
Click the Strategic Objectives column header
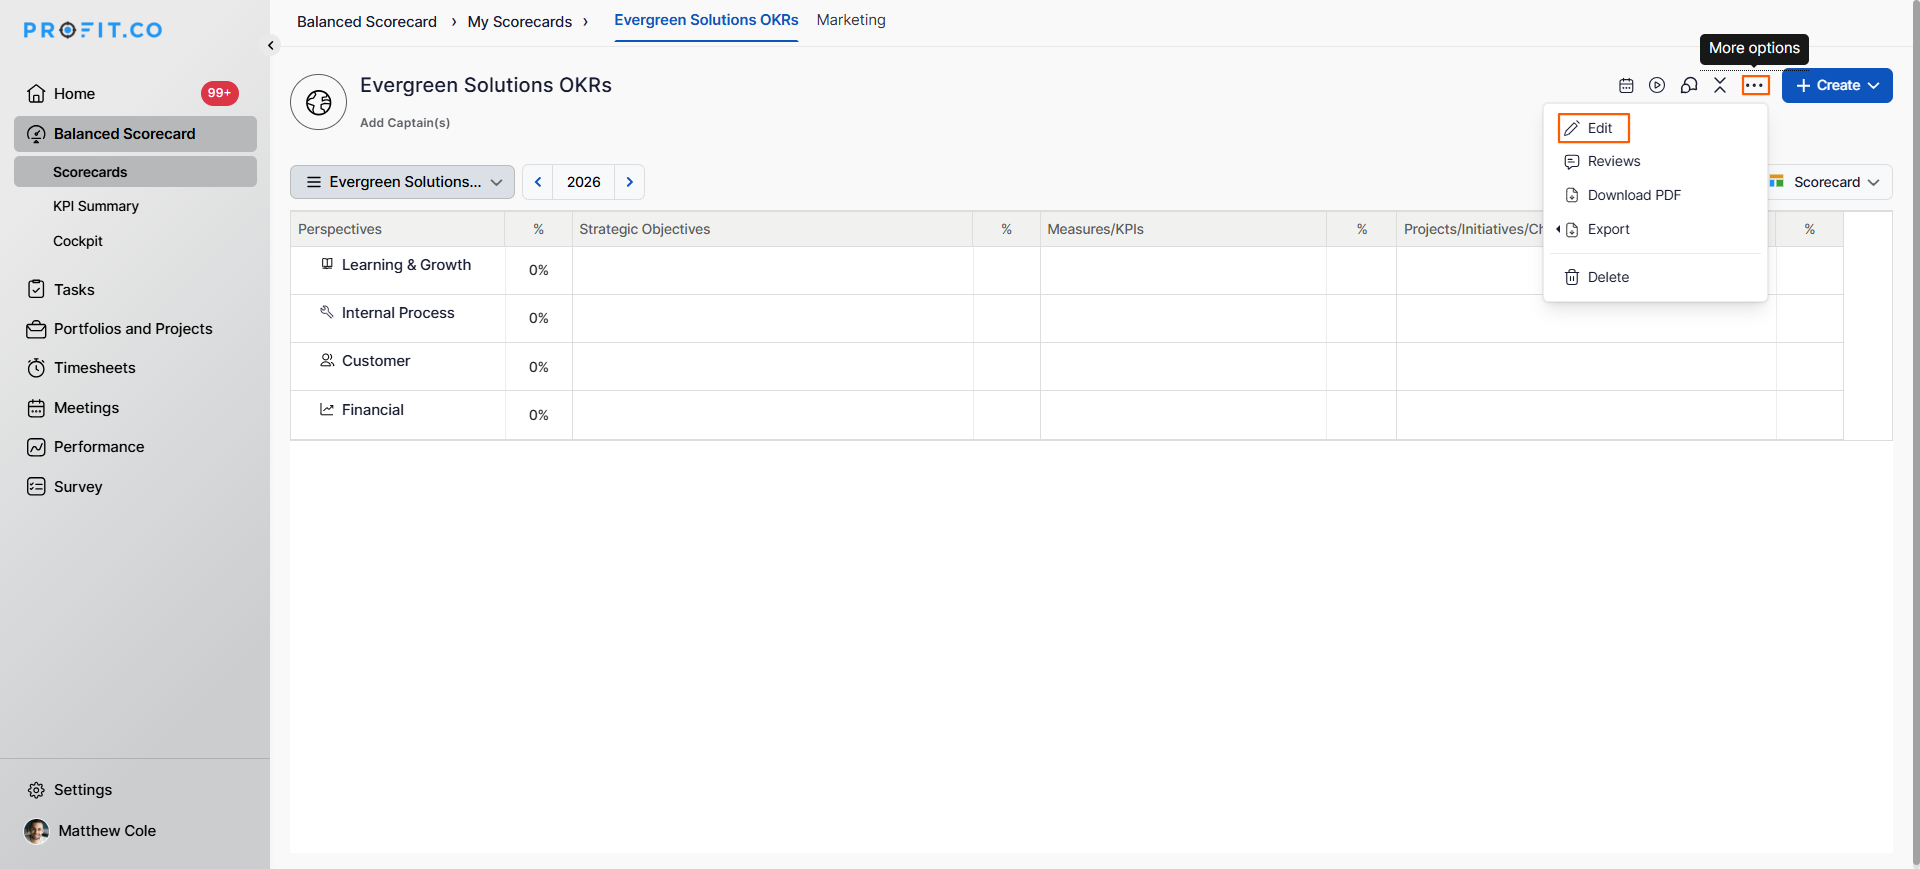coord(772,229)
